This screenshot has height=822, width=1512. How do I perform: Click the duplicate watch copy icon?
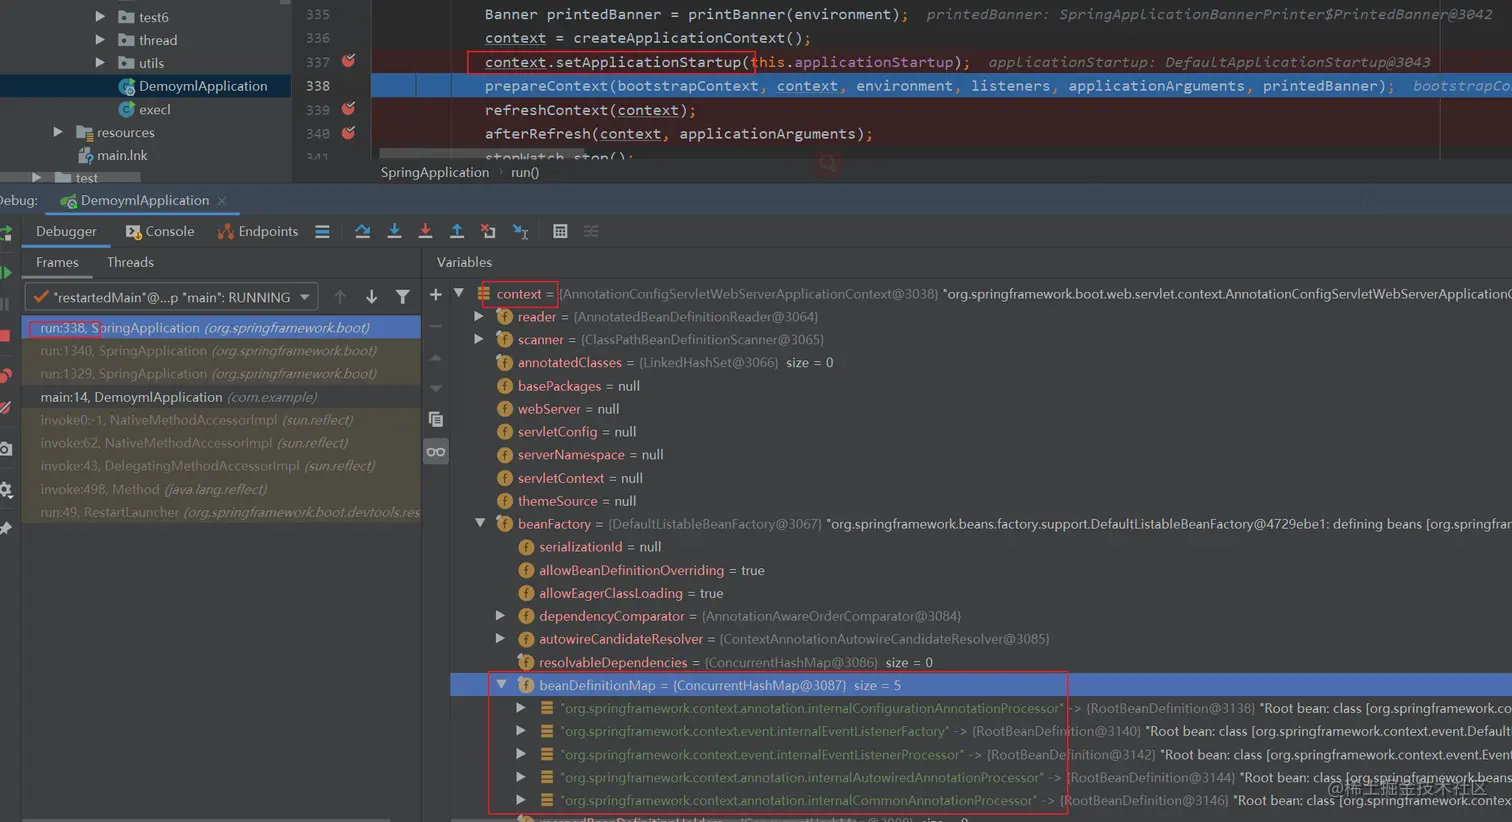coord(435,420)
